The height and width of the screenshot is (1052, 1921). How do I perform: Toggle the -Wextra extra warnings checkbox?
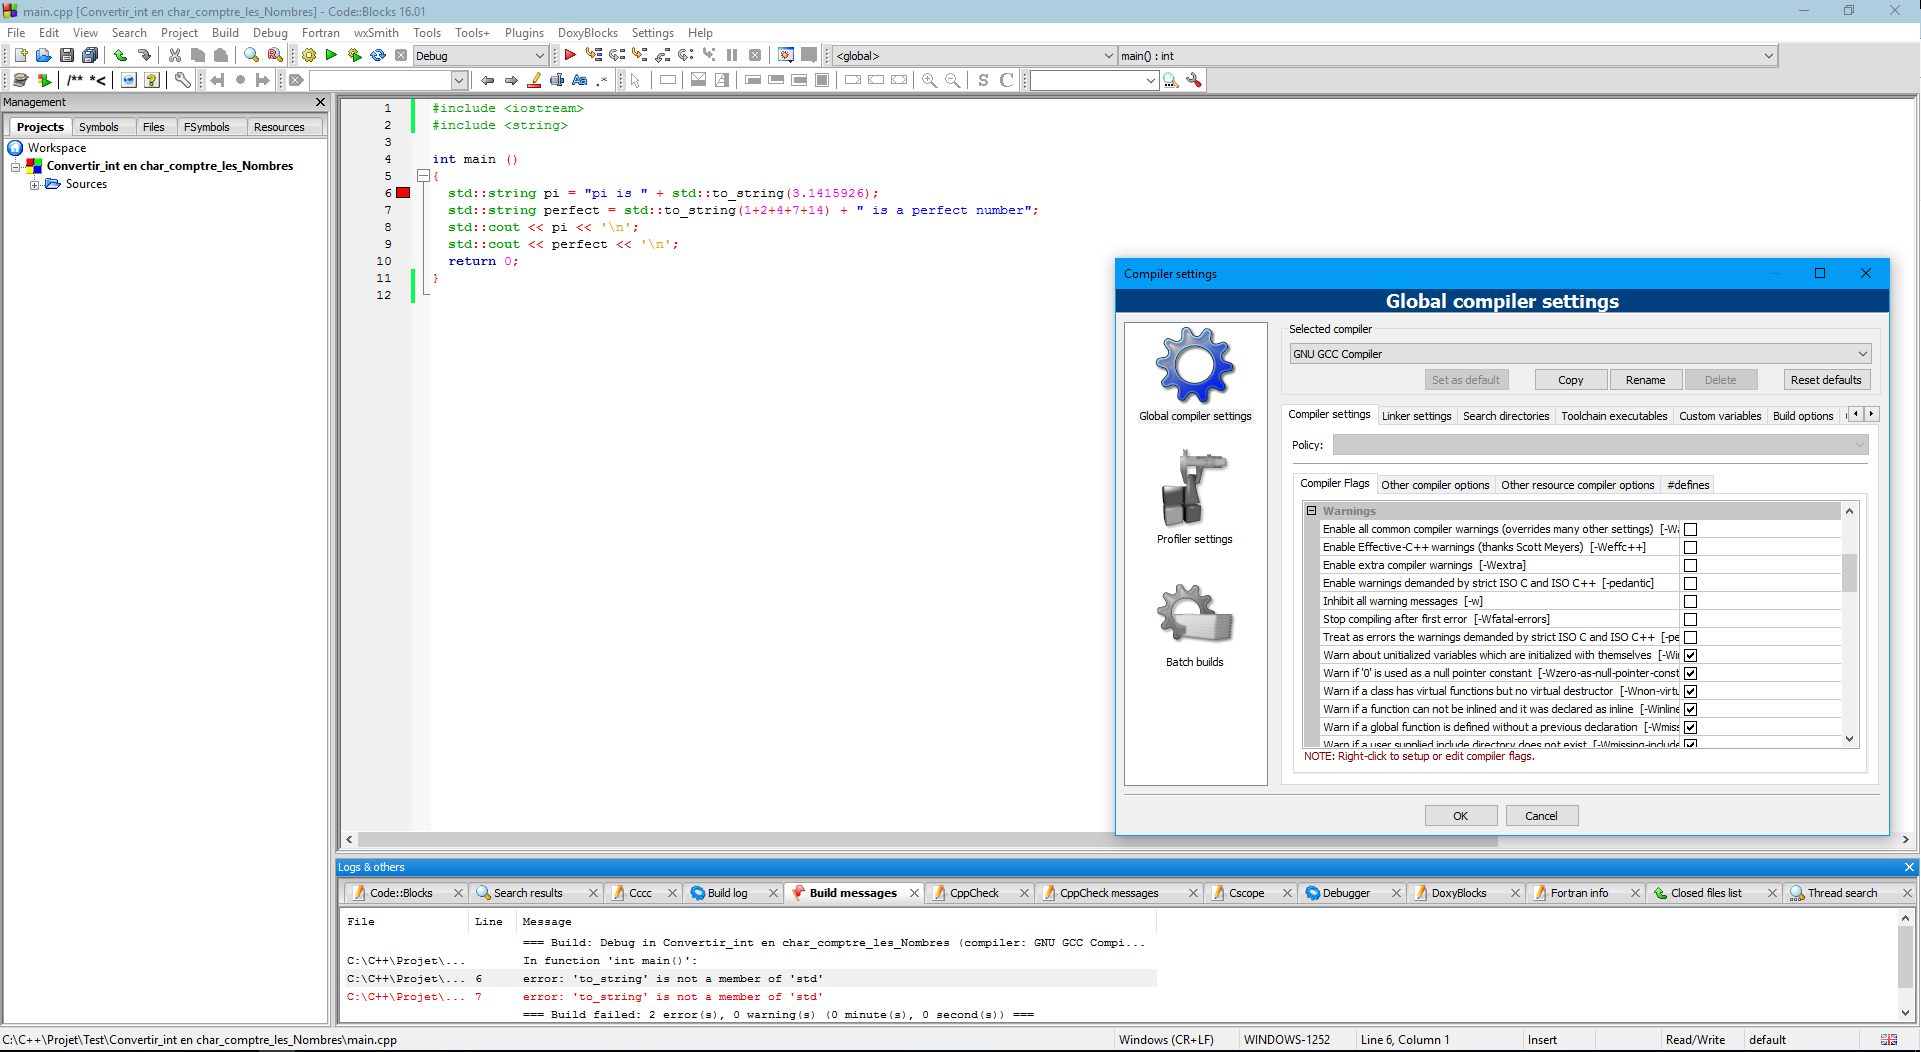click(x=1690, y=566)
